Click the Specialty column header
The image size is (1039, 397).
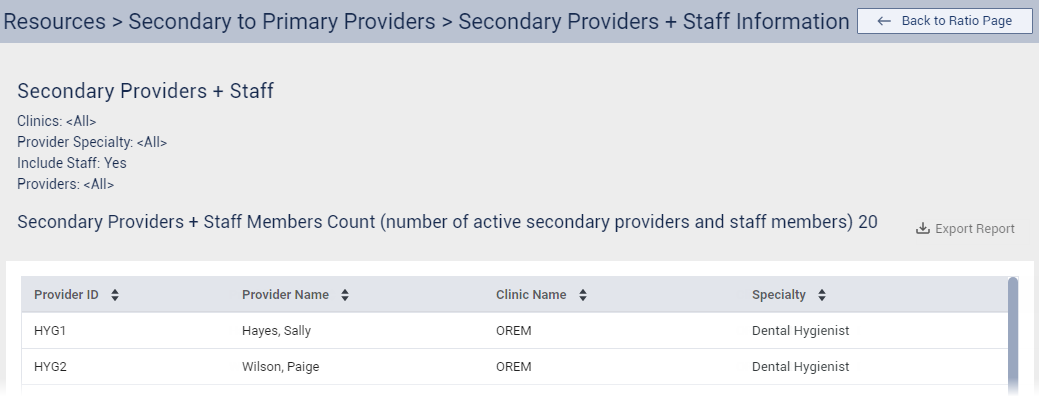coord(779,295)
